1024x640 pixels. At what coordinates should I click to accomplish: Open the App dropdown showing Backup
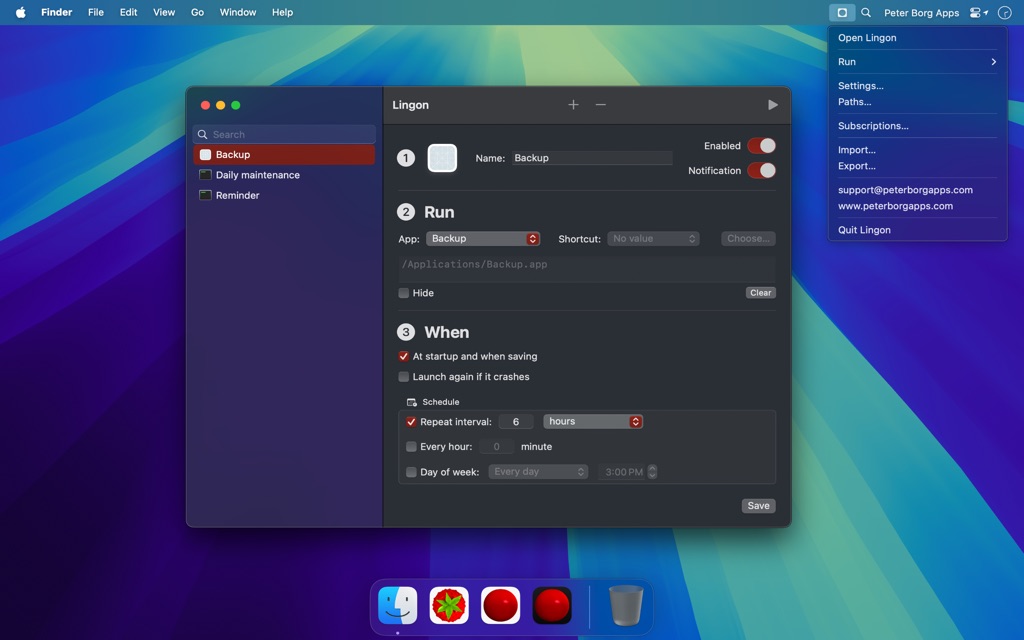pyautogui.click(x=483, y=238)
